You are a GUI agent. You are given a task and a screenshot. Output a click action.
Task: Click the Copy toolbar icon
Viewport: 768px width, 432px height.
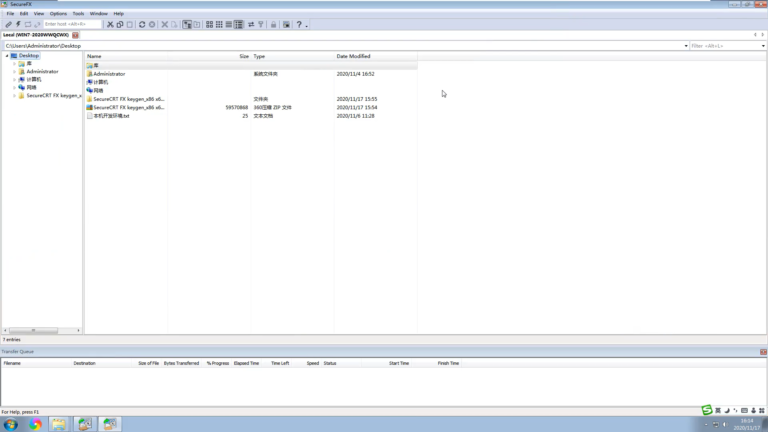click(x=120, y=24)
